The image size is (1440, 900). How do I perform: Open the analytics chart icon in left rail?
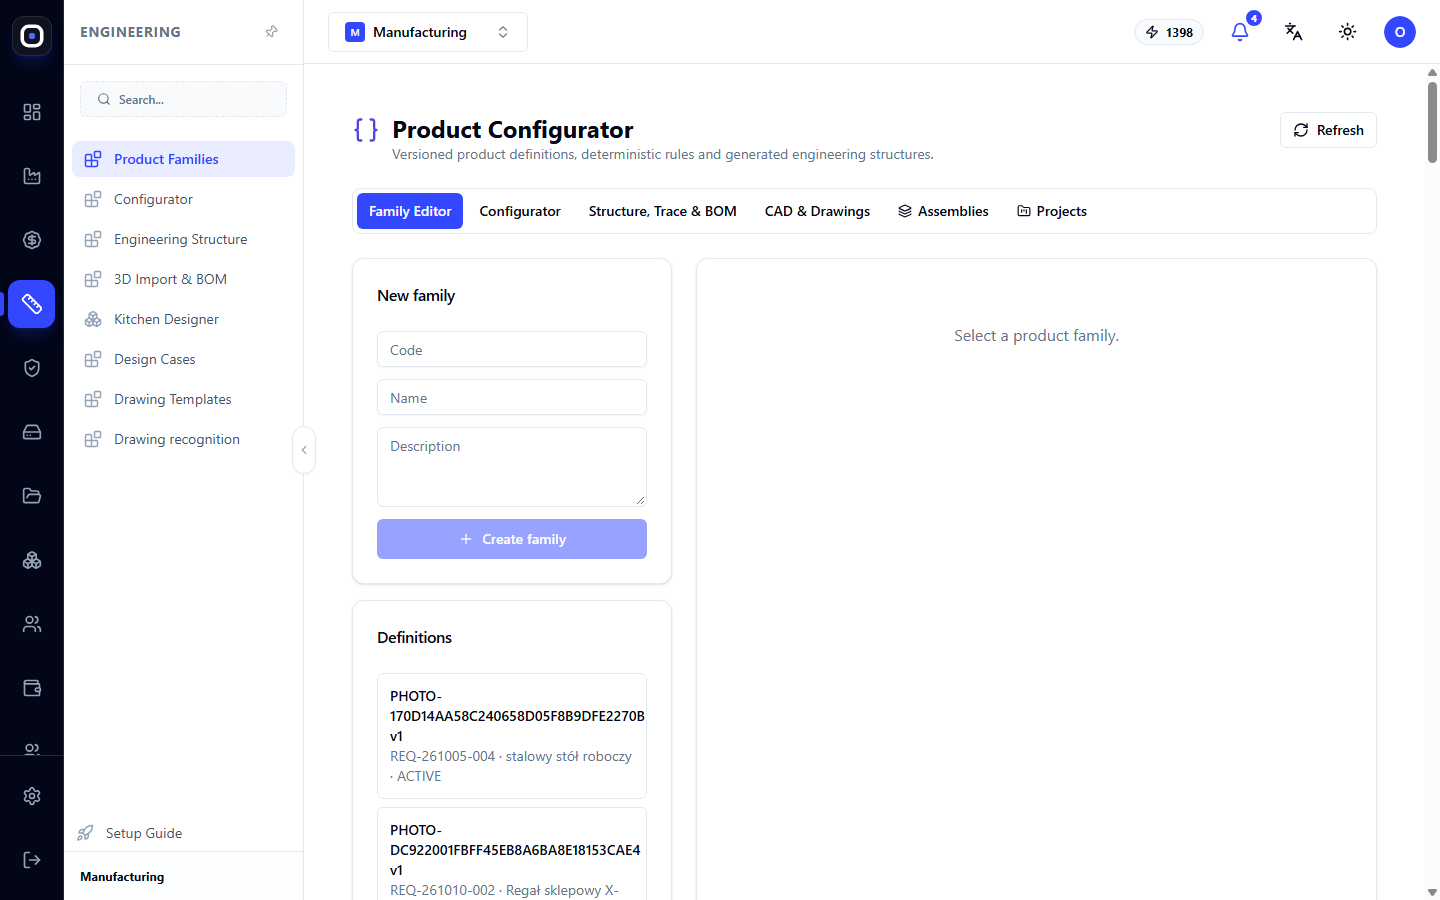[x=32, y=176]
